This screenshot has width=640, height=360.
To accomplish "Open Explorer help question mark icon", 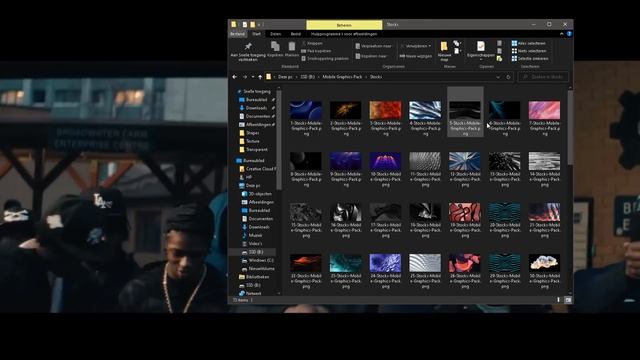I will pos(569,34).
